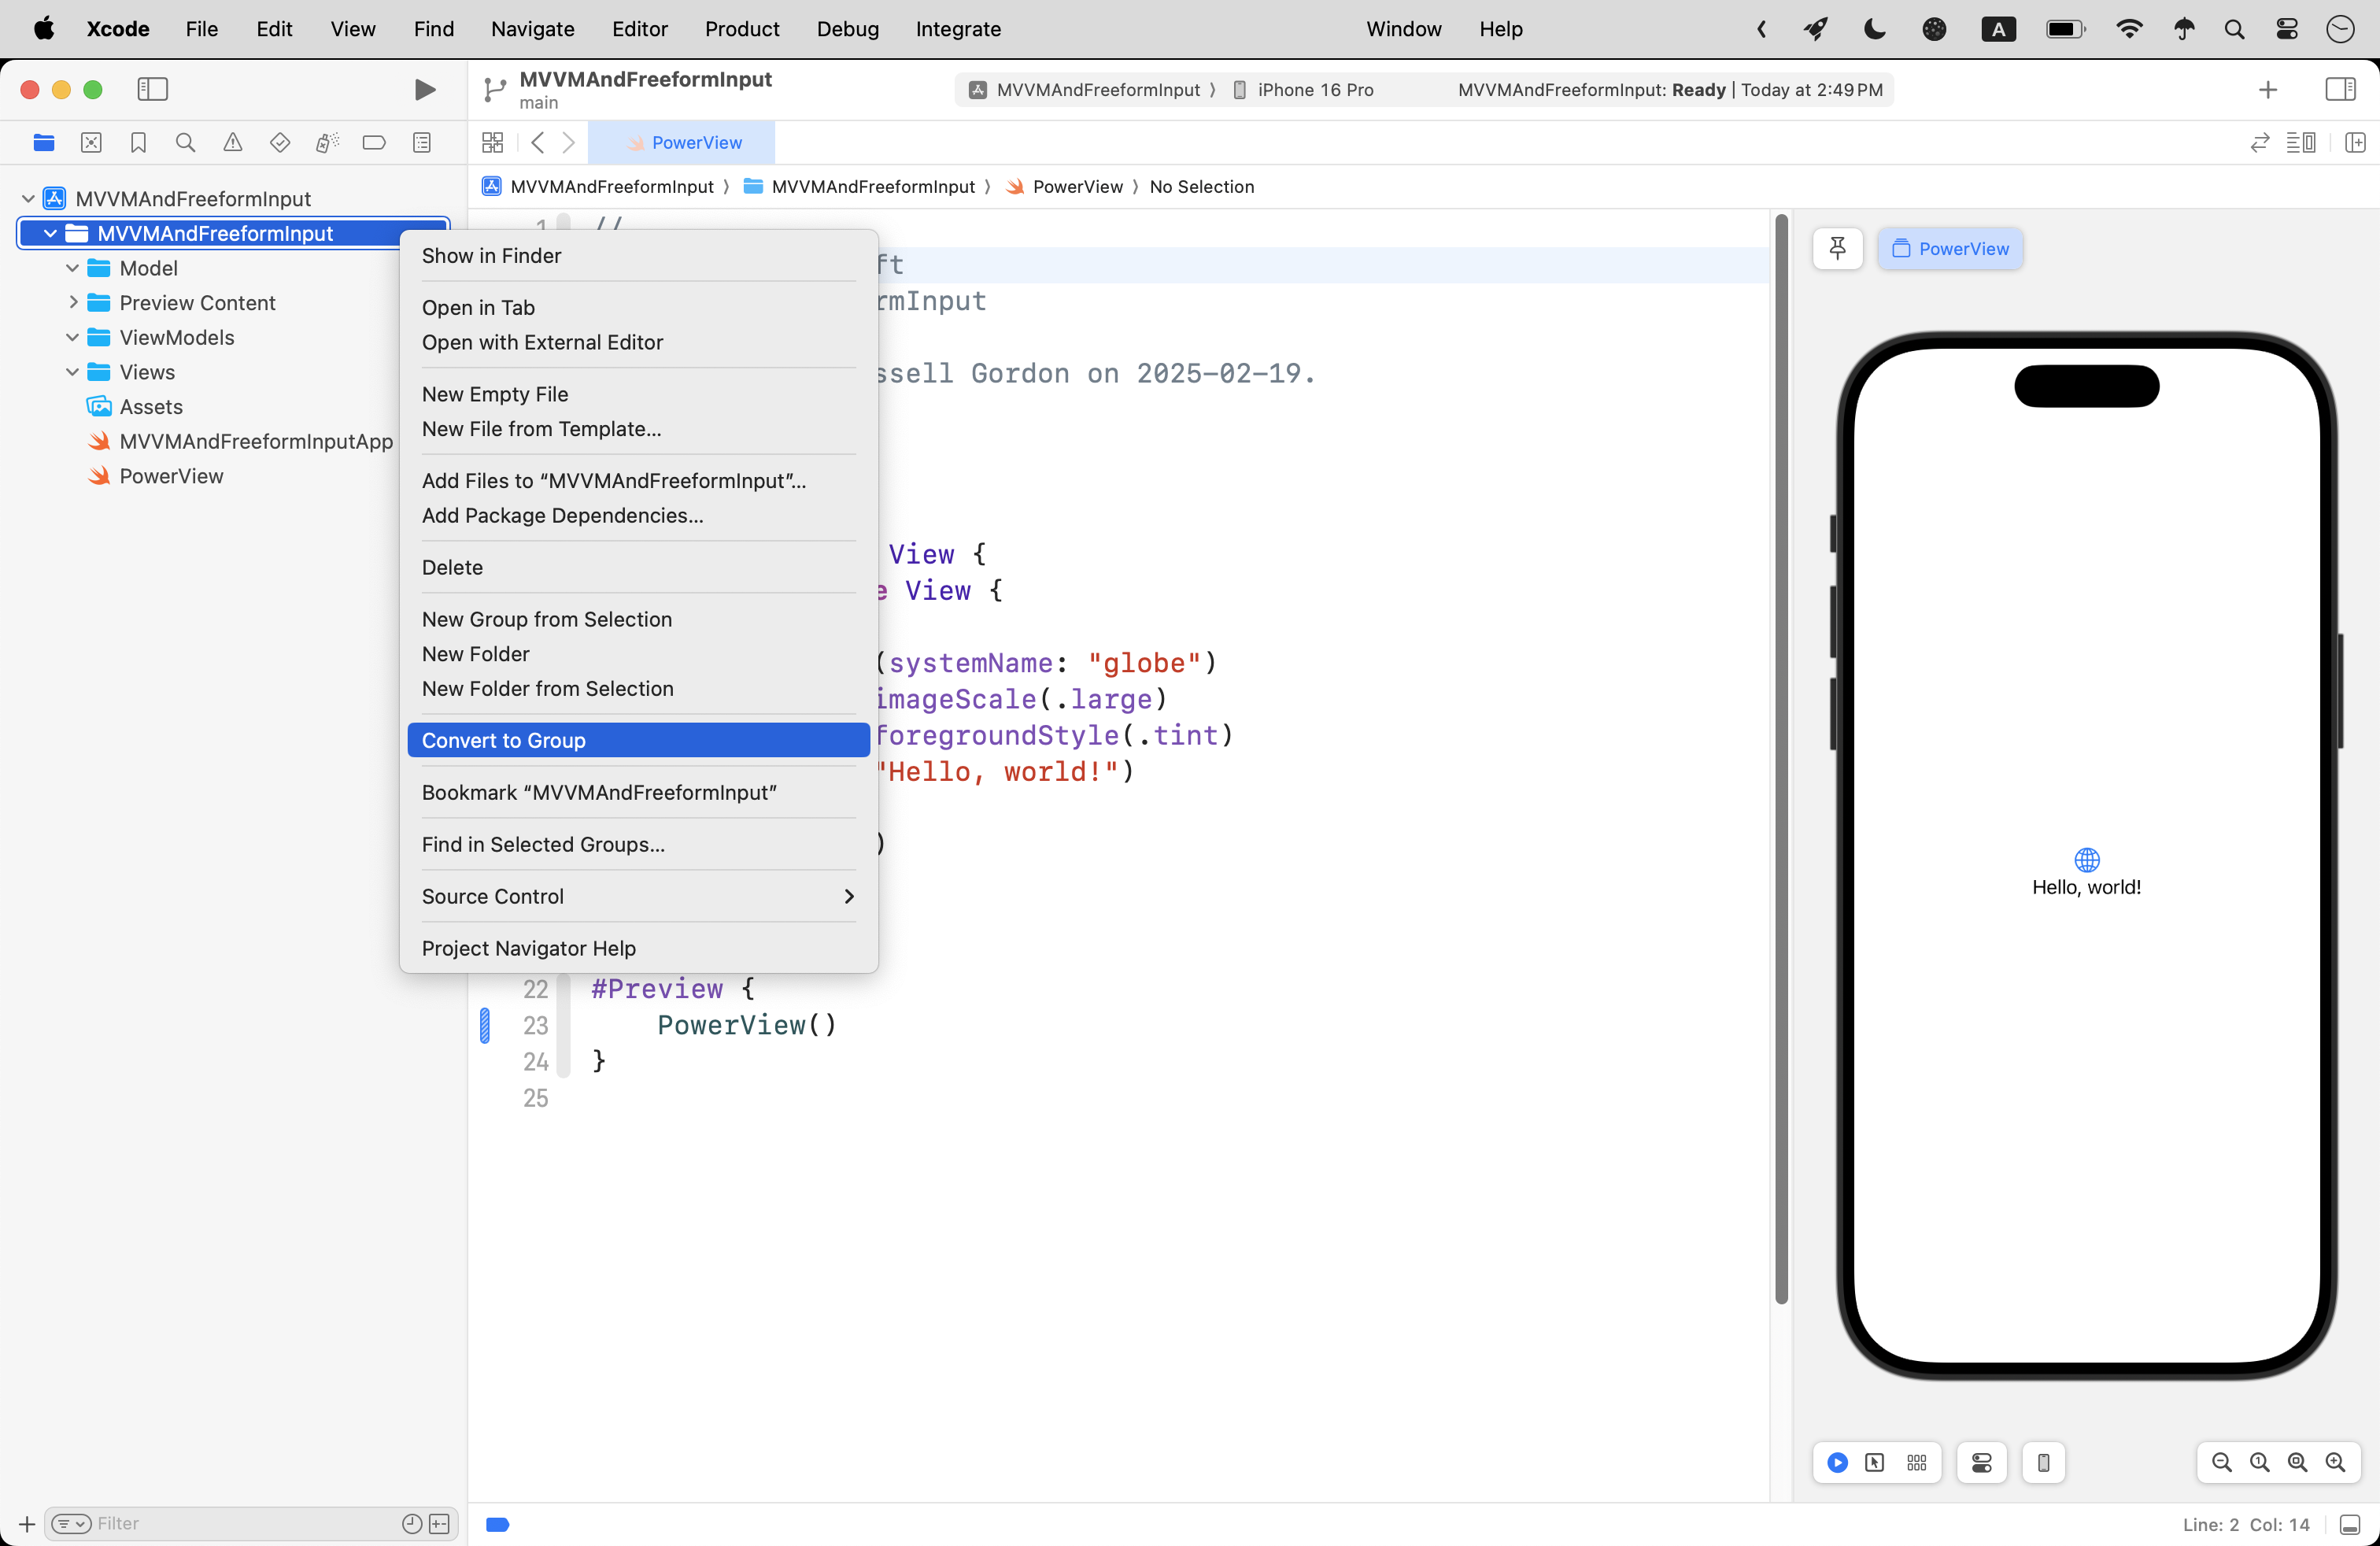
Task: Click the live preview play icon
Action: [x=1837, y=1463]
